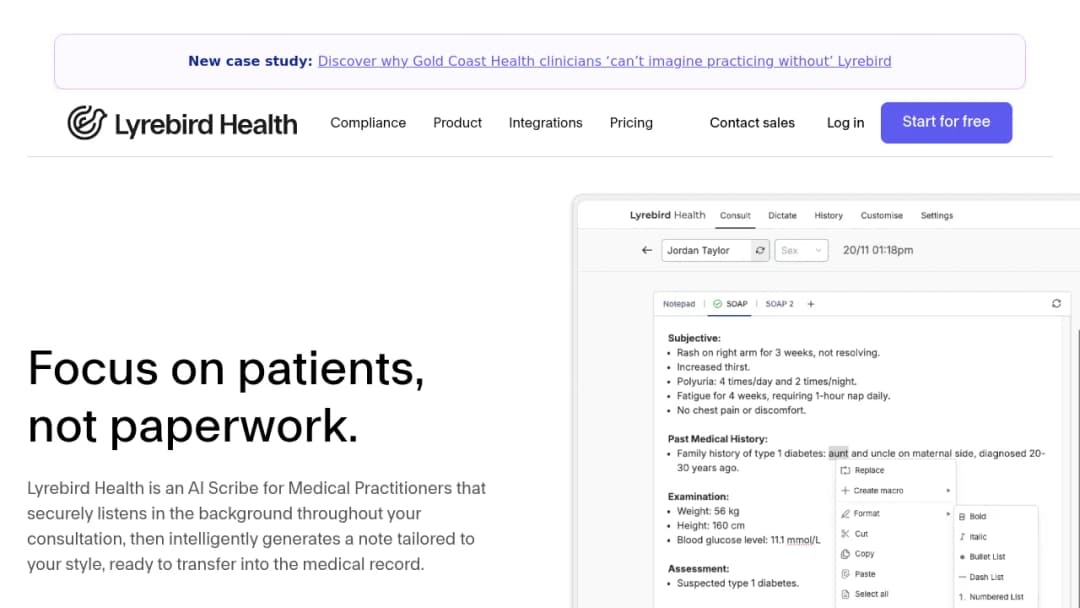This screenshot has height=608, width=1080.
Task: Click the Dash List icon
Action: [962, 577]
